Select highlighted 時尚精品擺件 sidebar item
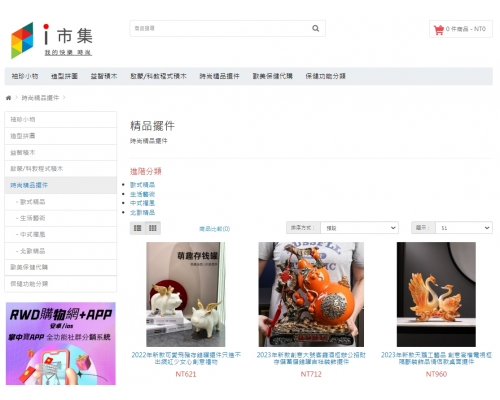This screenshot has height=400, width=500. (61, 185)
